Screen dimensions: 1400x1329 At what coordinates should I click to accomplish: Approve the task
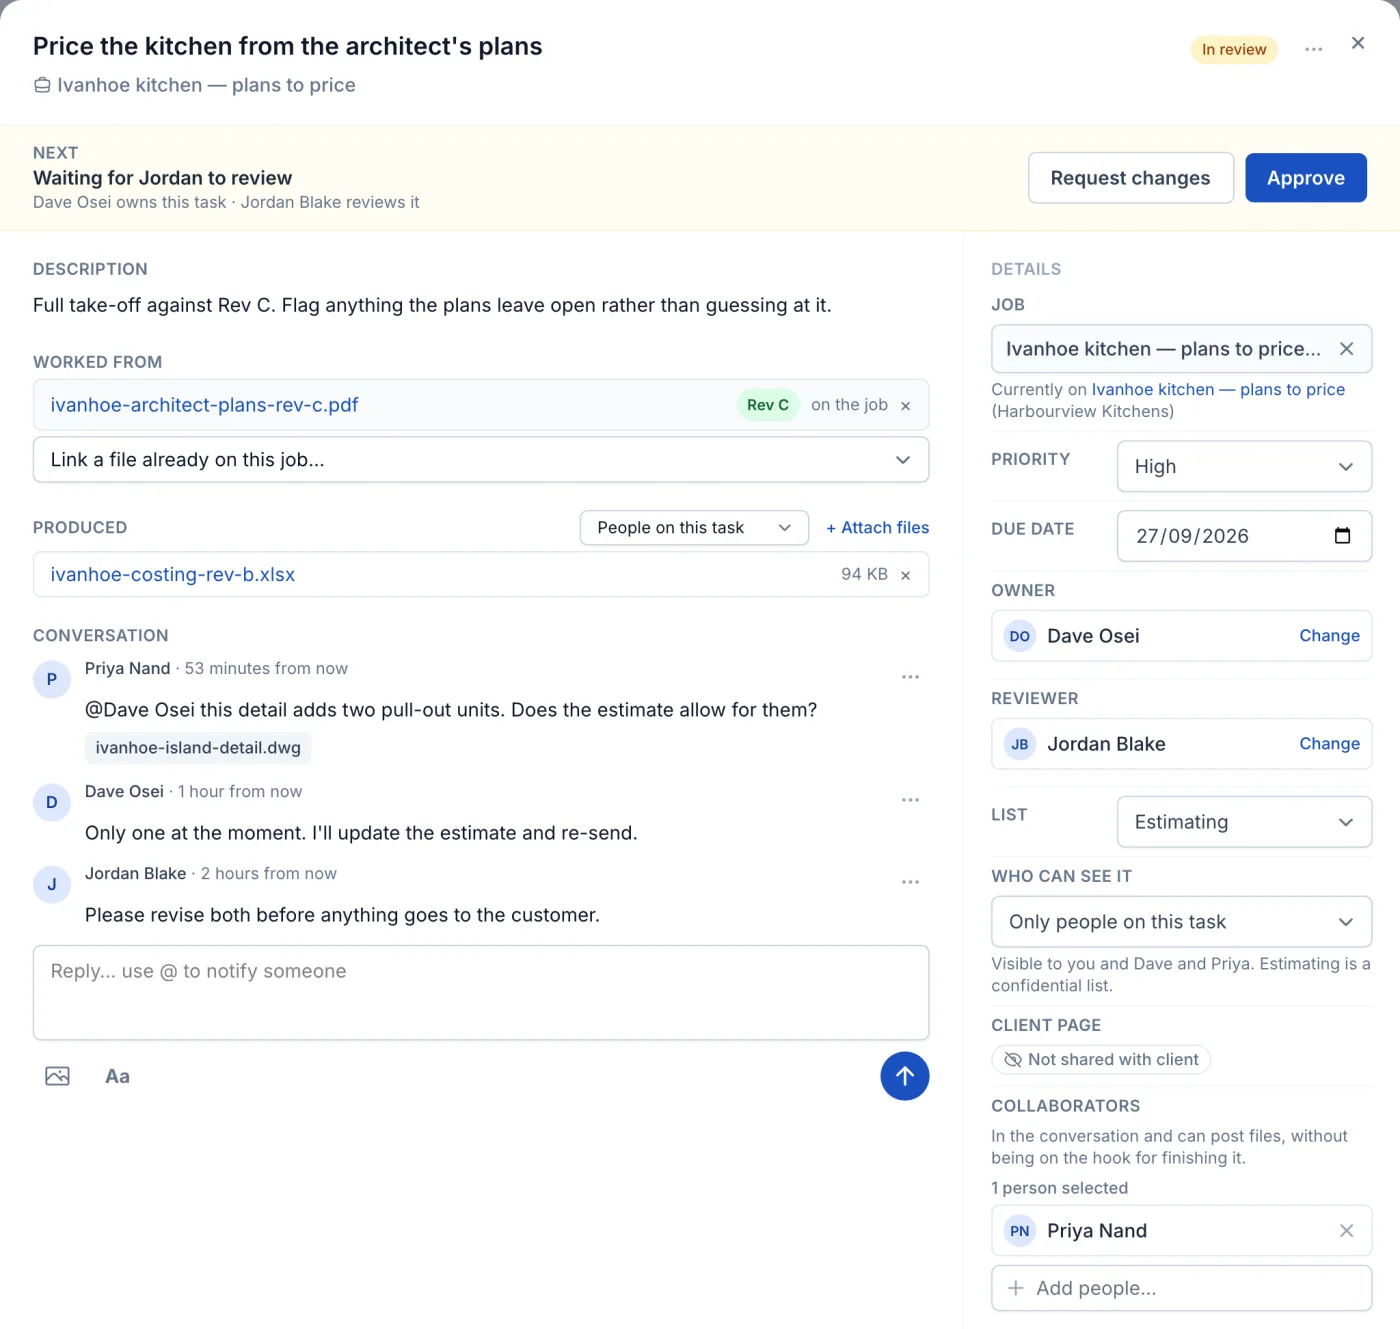[x=1305, y=178]
